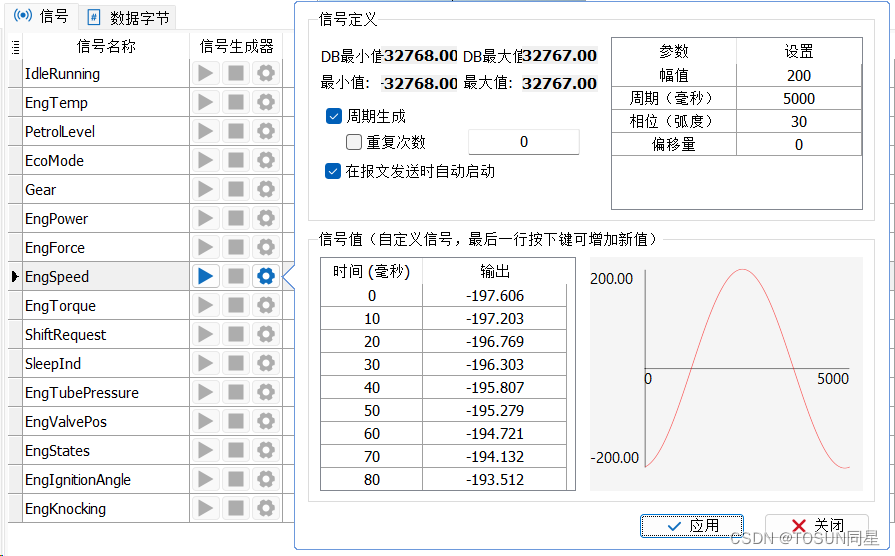Image resolution: width=895 pixels, height=556 pixels.
Task: Start the PetrolLevel signal generator
Action: [x=205, y=131]
